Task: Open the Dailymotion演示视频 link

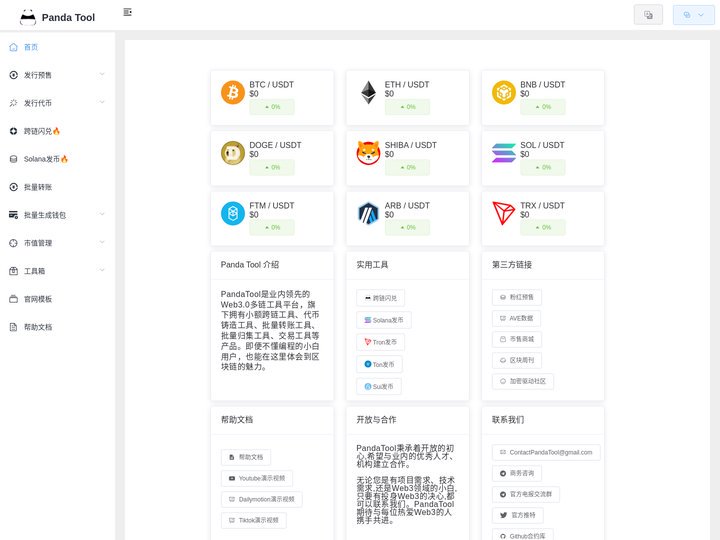Action: [262, 500]
